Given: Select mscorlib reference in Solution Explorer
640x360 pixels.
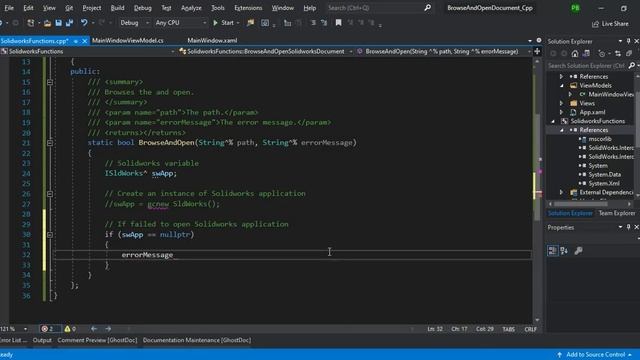Looking at the screenshot, I should (600, 139).
